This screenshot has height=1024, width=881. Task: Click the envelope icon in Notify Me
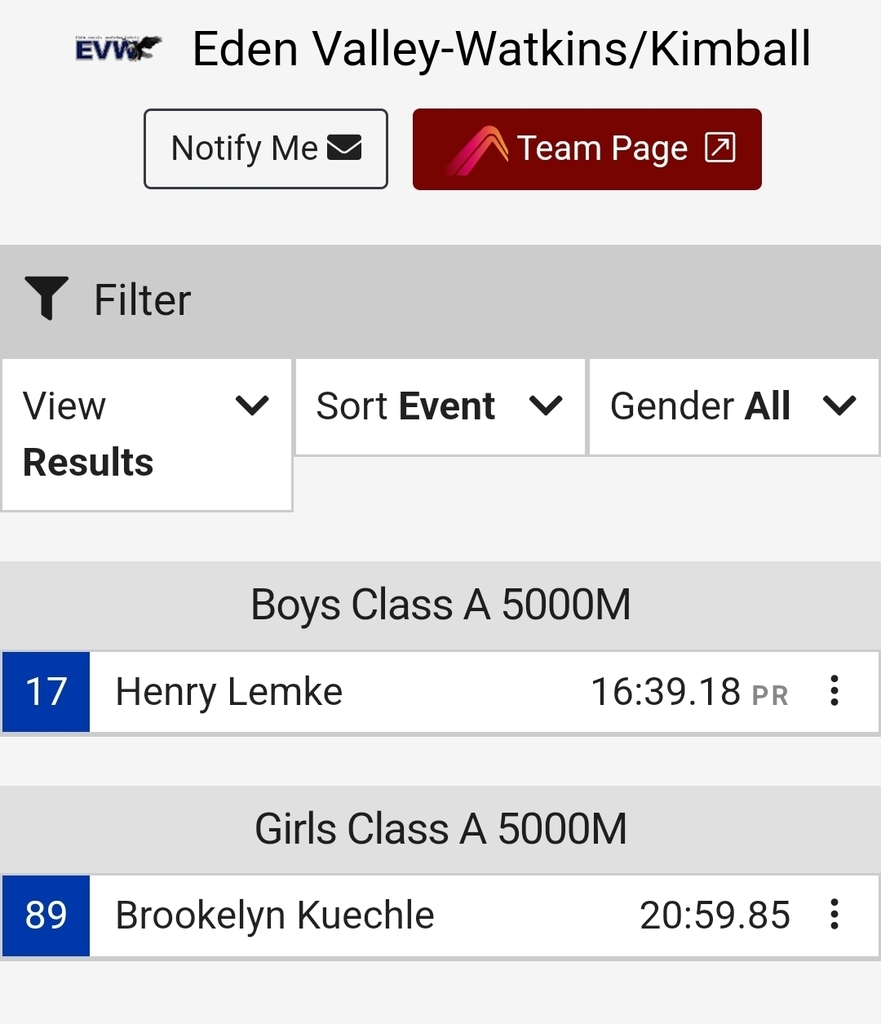[344, 148]
